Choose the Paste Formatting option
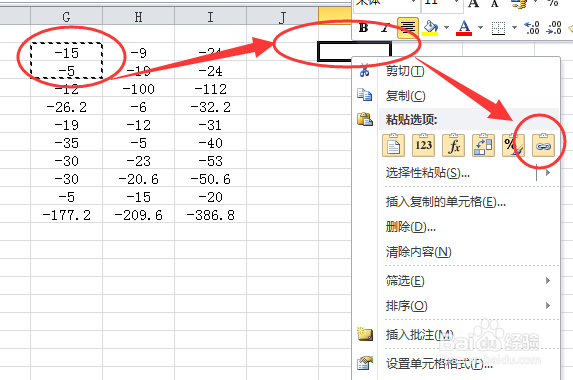Image resolution: width=573 pixels, height=380 pixels. (513, 145)
